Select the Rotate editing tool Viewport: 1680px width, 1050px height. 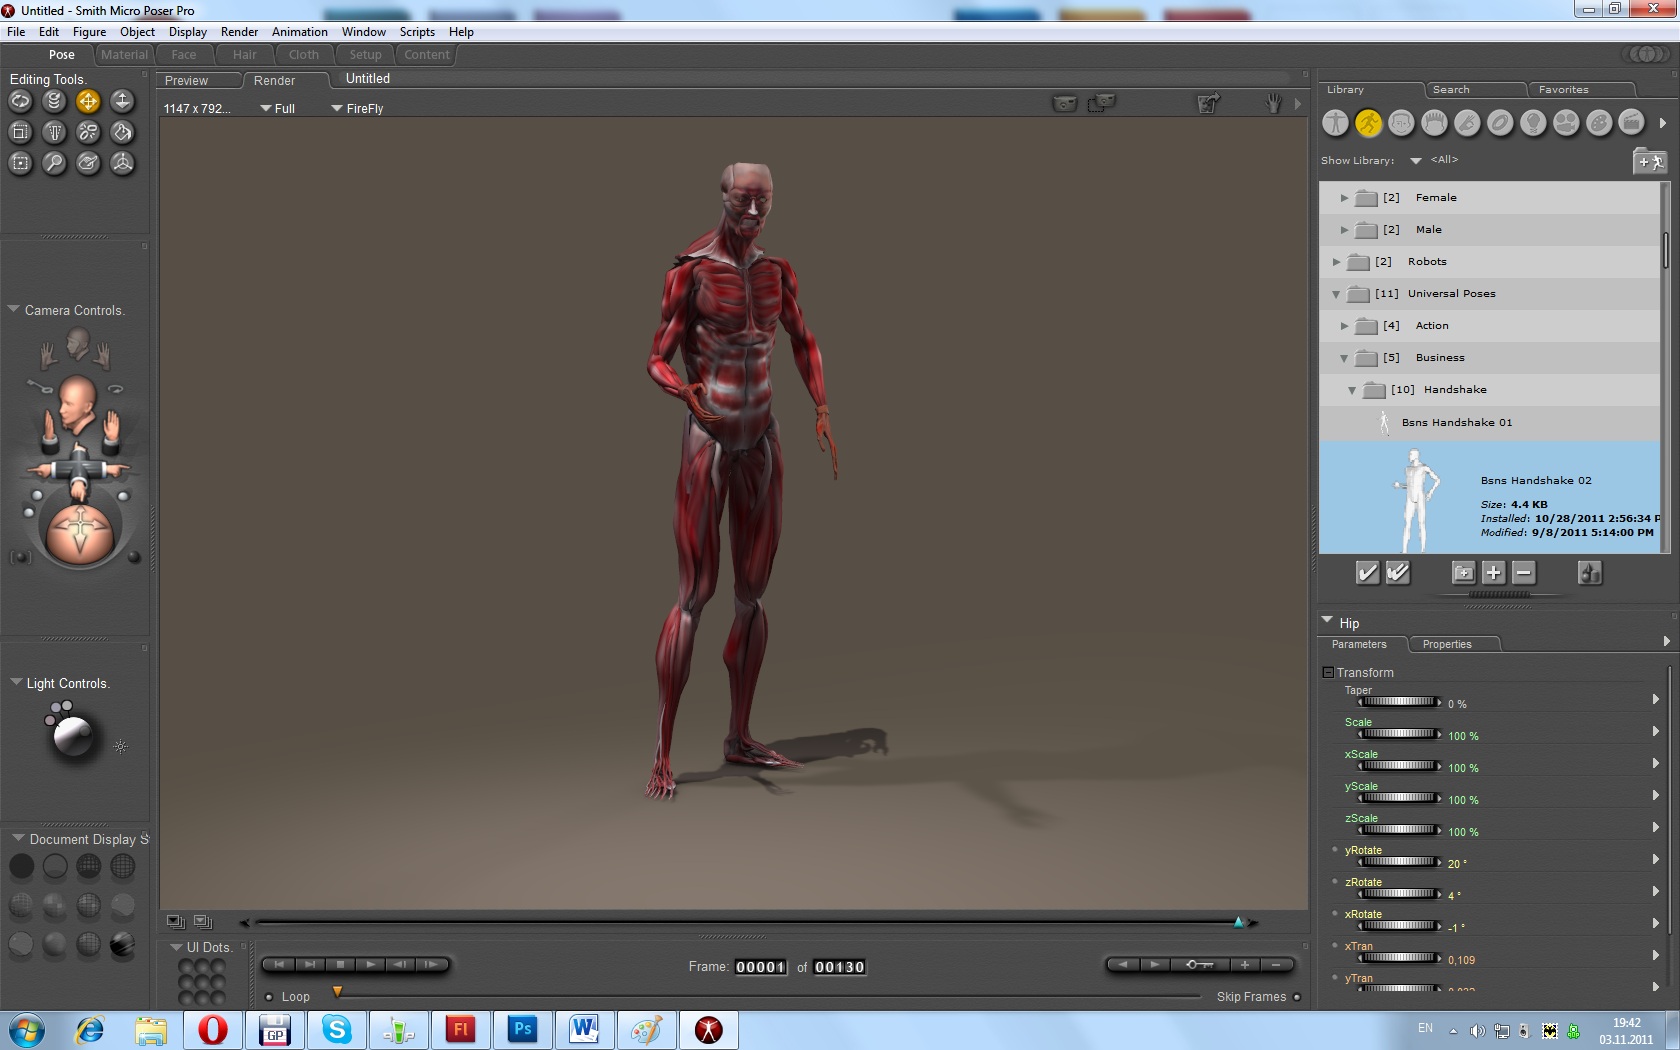click(20, 101)
